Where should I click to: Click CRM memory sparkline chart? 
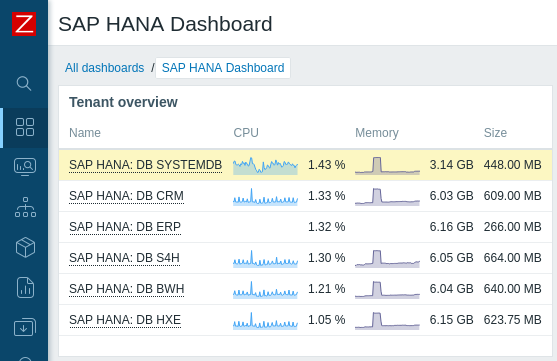click(387, 196)
